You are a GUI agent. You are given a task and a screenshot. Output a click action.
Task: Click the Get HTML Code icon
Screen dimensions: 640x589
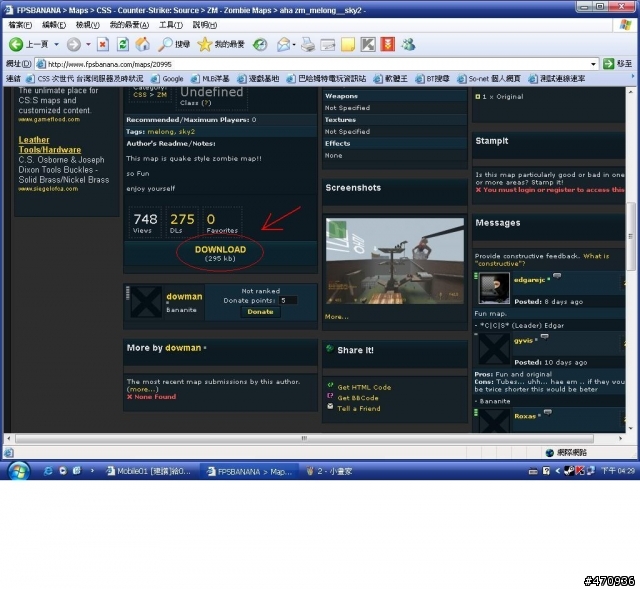pos(330,385)
